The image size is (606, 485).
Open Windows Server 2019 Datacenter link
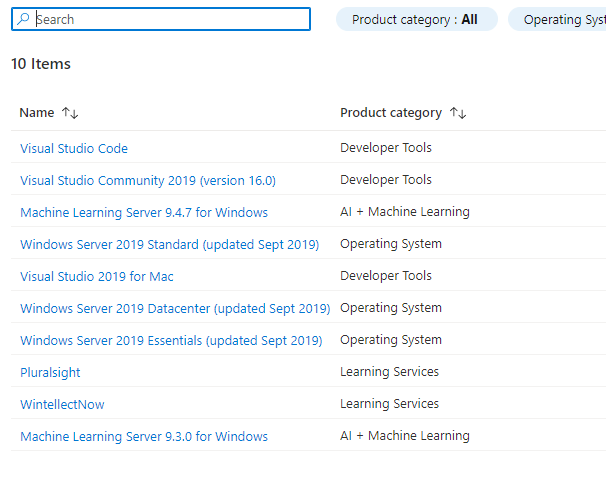pyautogui.click(x=175, y=309)
